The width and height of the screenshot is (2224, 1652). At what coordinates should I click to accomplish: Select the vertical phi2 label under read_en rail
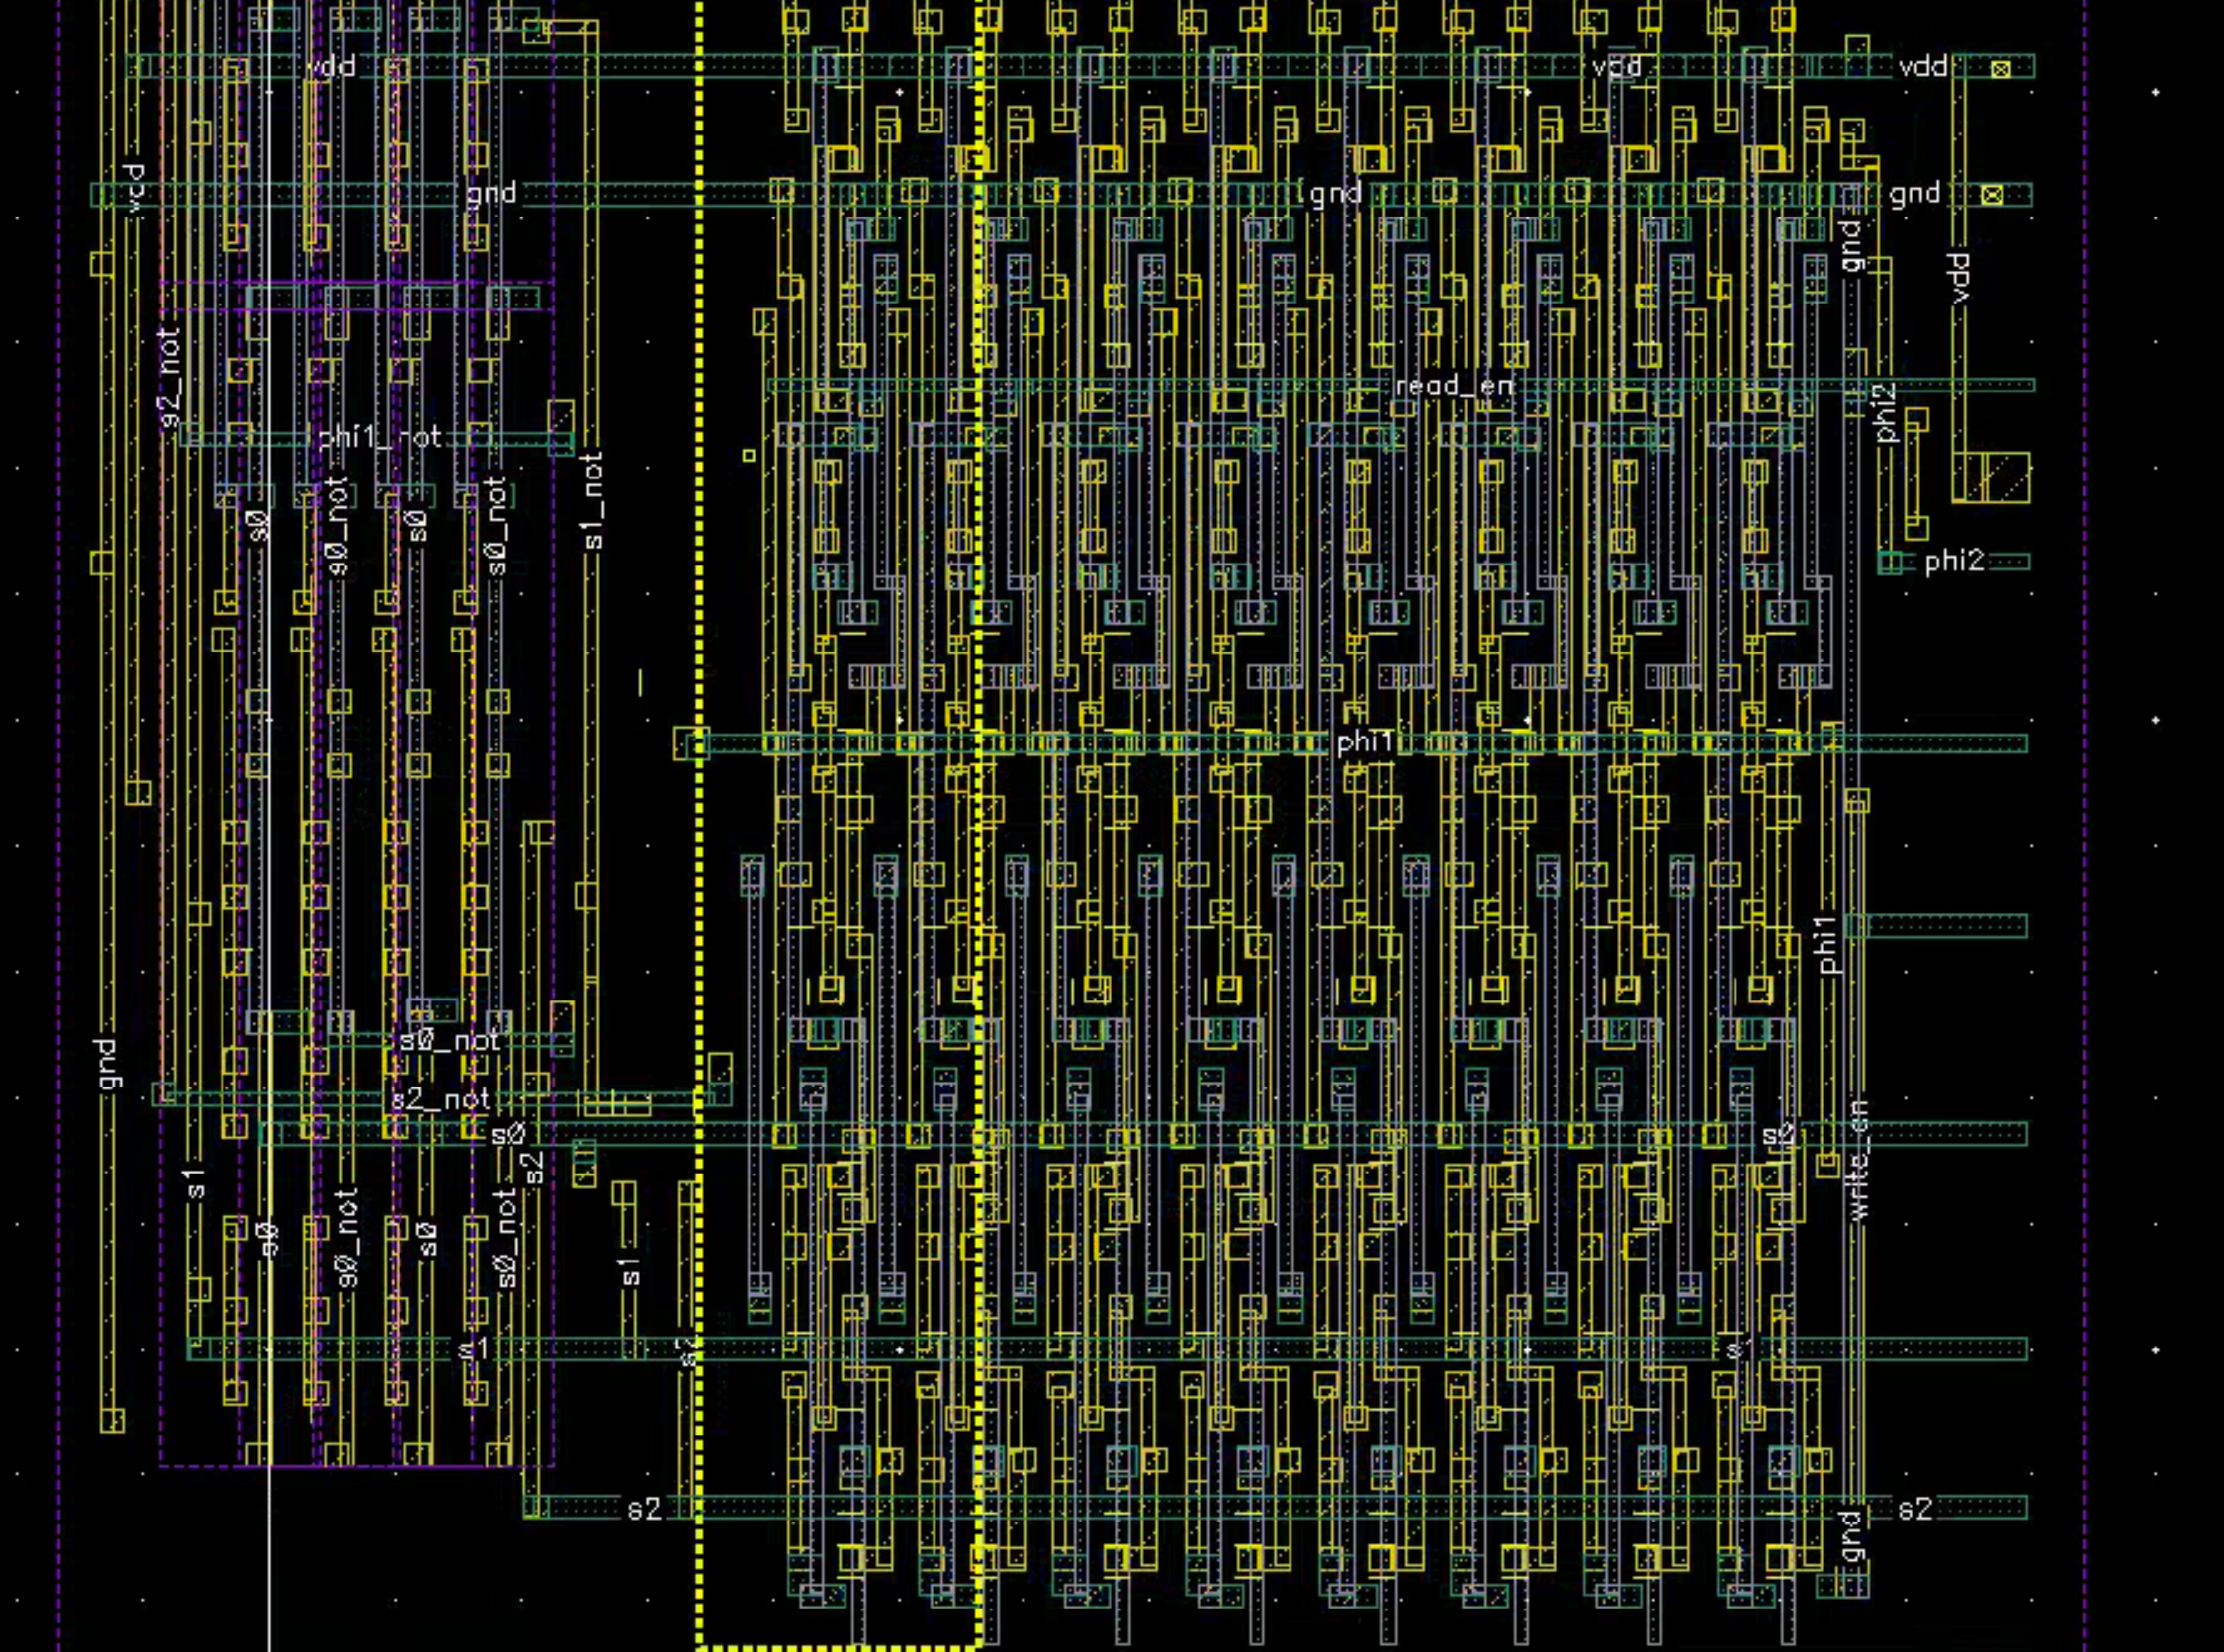pos(1886,412)
